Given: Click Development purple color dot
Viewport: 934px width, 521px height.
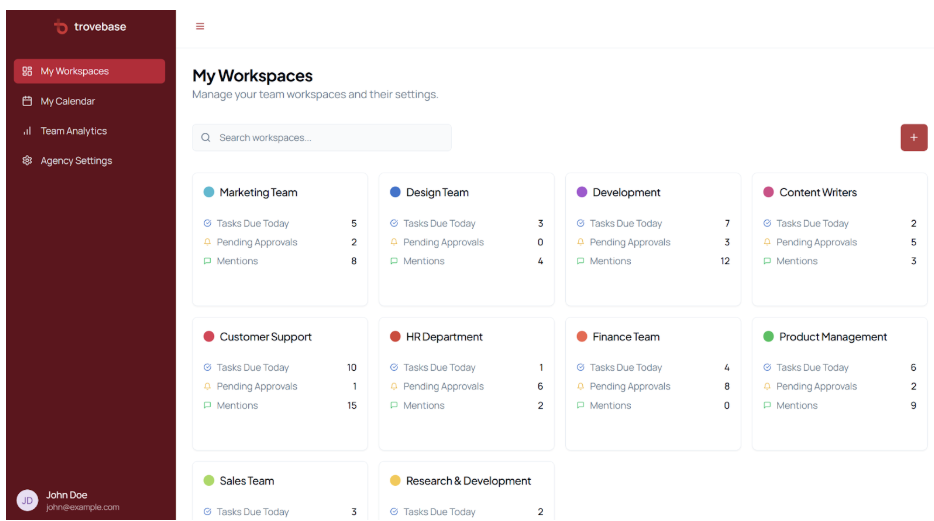Looking at the screenshot, I should click(582, 192).
